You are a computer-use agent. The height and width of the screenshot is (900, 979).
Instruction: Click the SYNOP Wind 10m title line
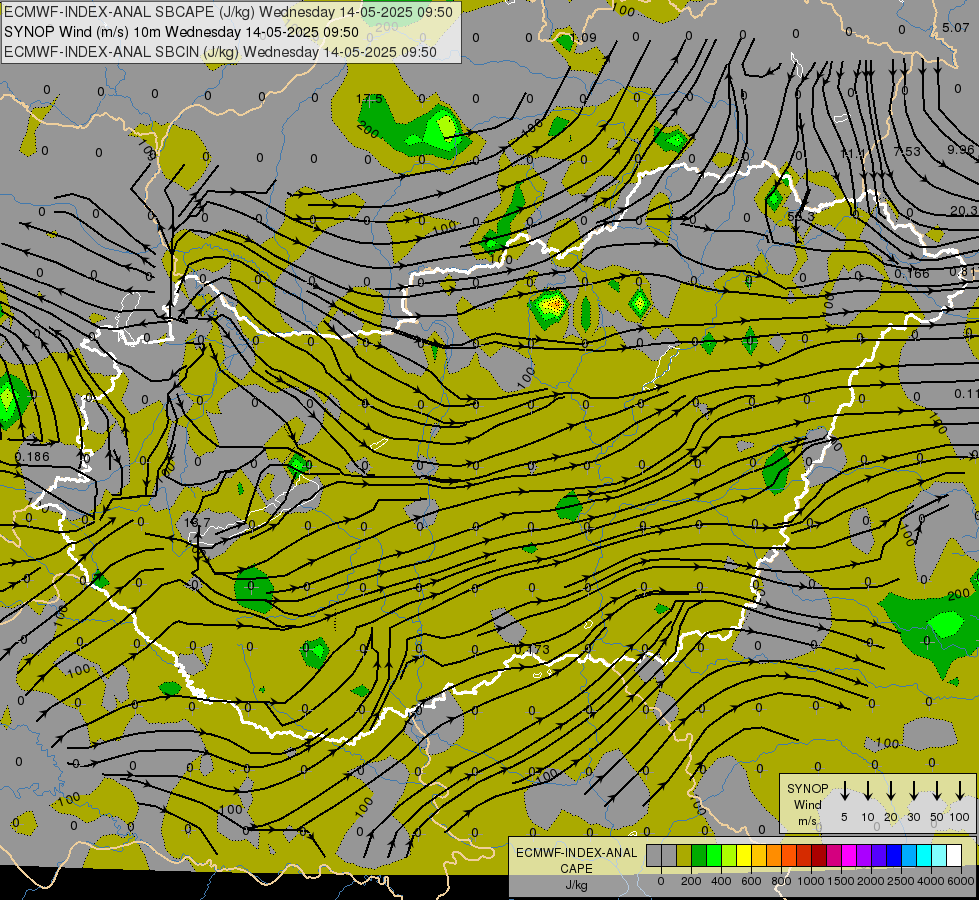pos(181,32)
